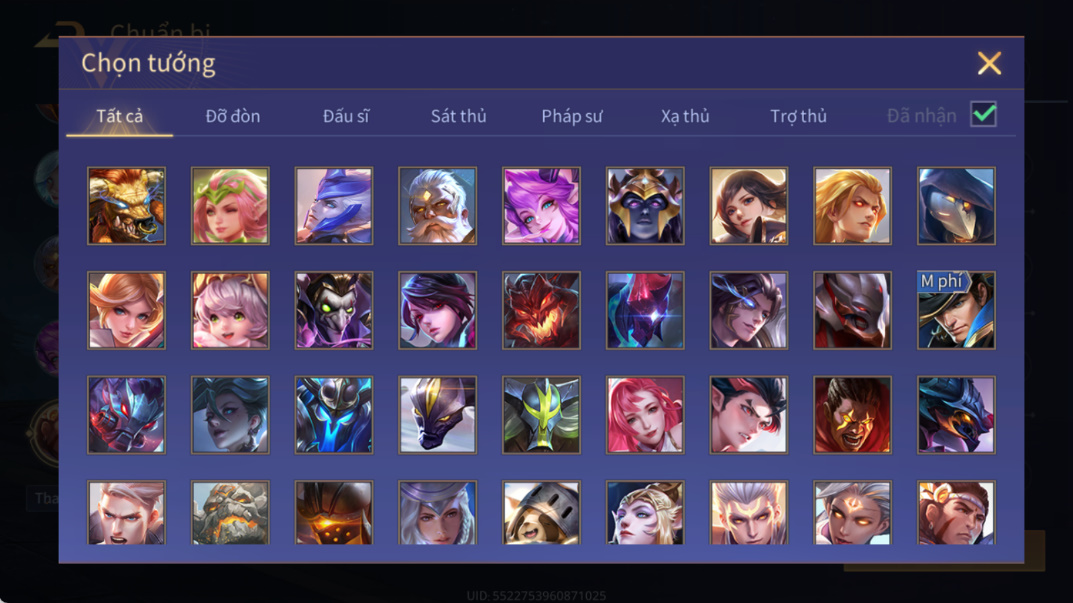Image resolution: width=1073 pixels, height=603 pixels.
Task: Switch to the 'Đỡ đòn' tab
Action: pos(233,116)
